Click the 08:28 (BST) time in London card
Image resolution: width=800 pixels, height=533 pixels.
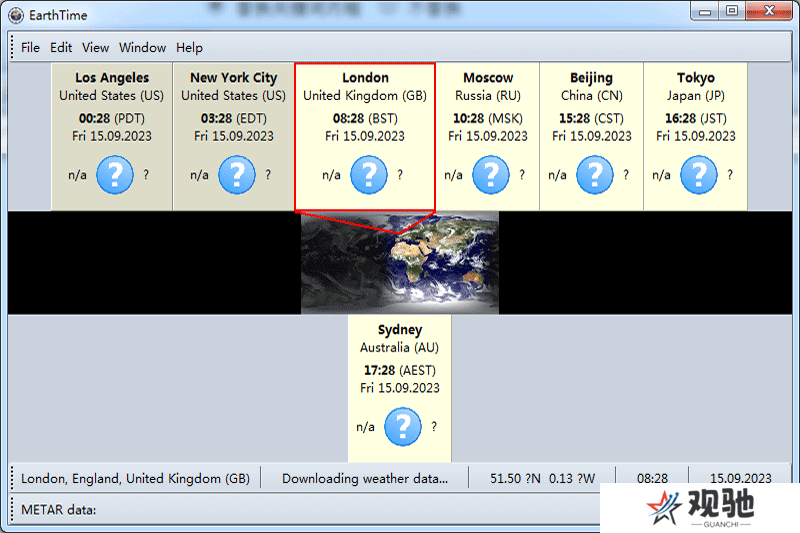pyautogui.click(x=365, y=118)
